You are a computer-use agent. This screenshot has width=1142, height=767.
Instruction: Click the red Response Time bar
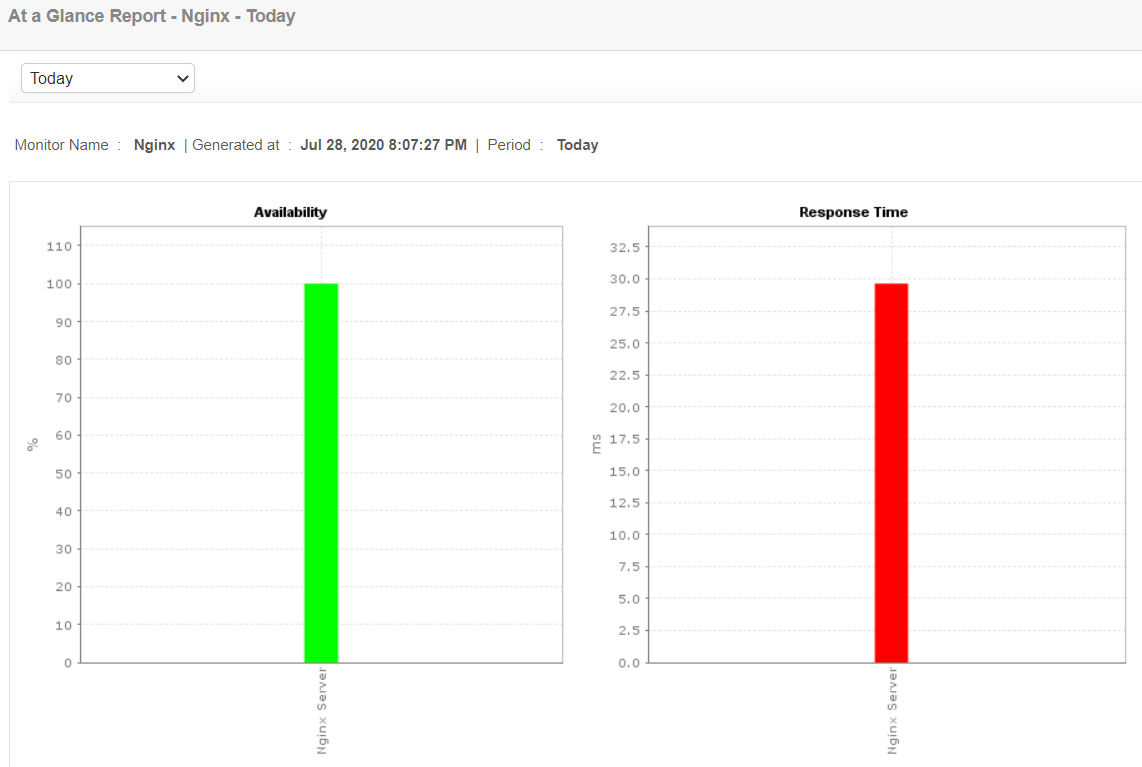(x=891, y=473)
